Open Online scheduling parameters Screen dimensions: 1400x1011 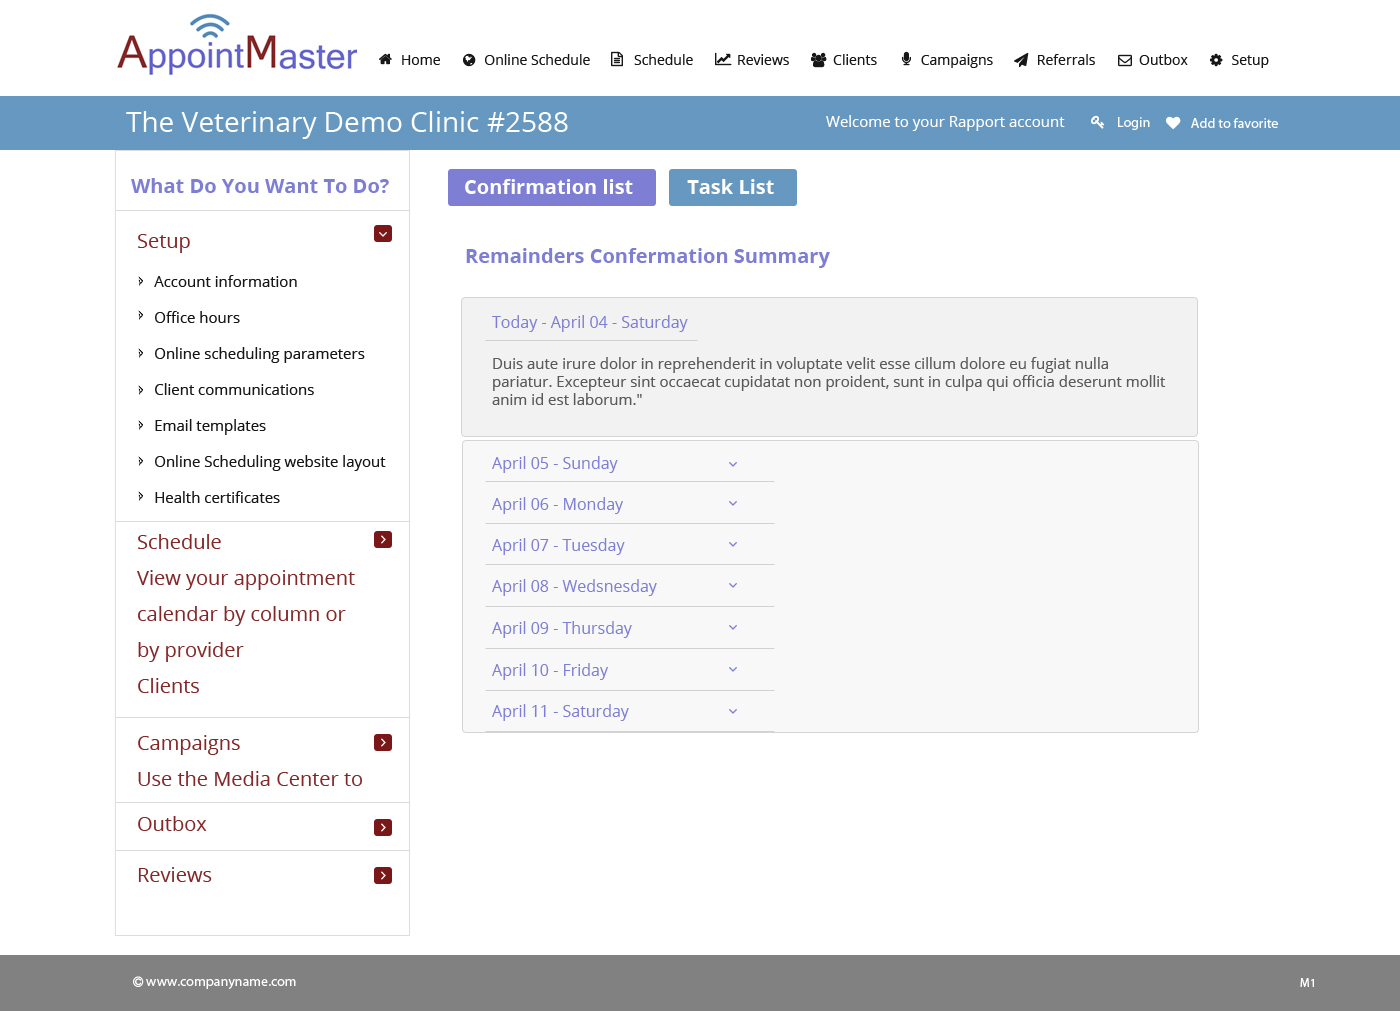tap(259, 354)
